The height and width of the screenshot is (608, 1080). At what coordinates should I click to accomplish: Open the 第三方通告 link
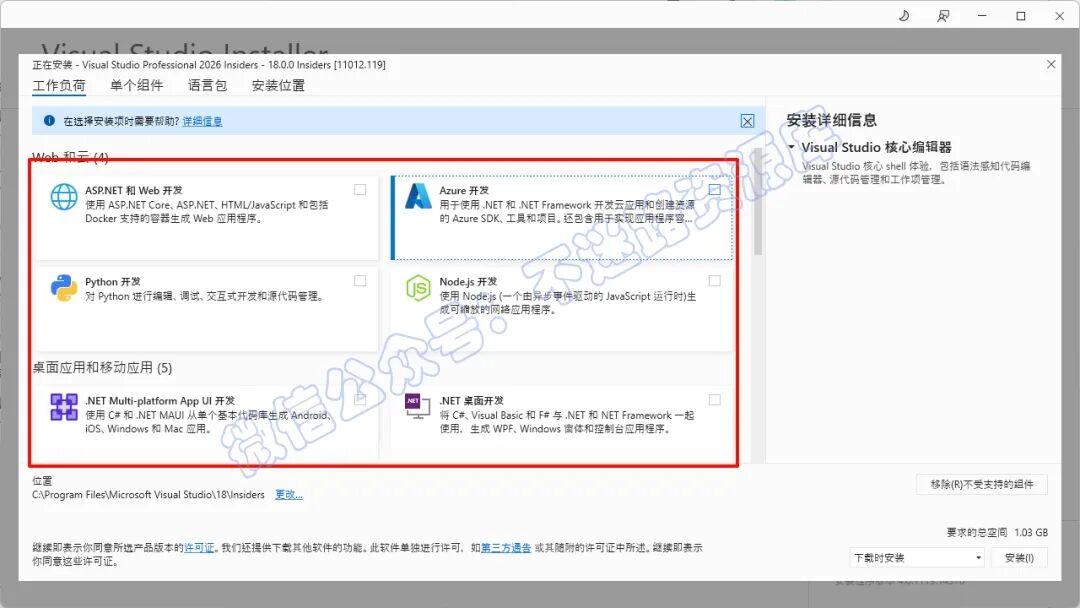[506, 547]
